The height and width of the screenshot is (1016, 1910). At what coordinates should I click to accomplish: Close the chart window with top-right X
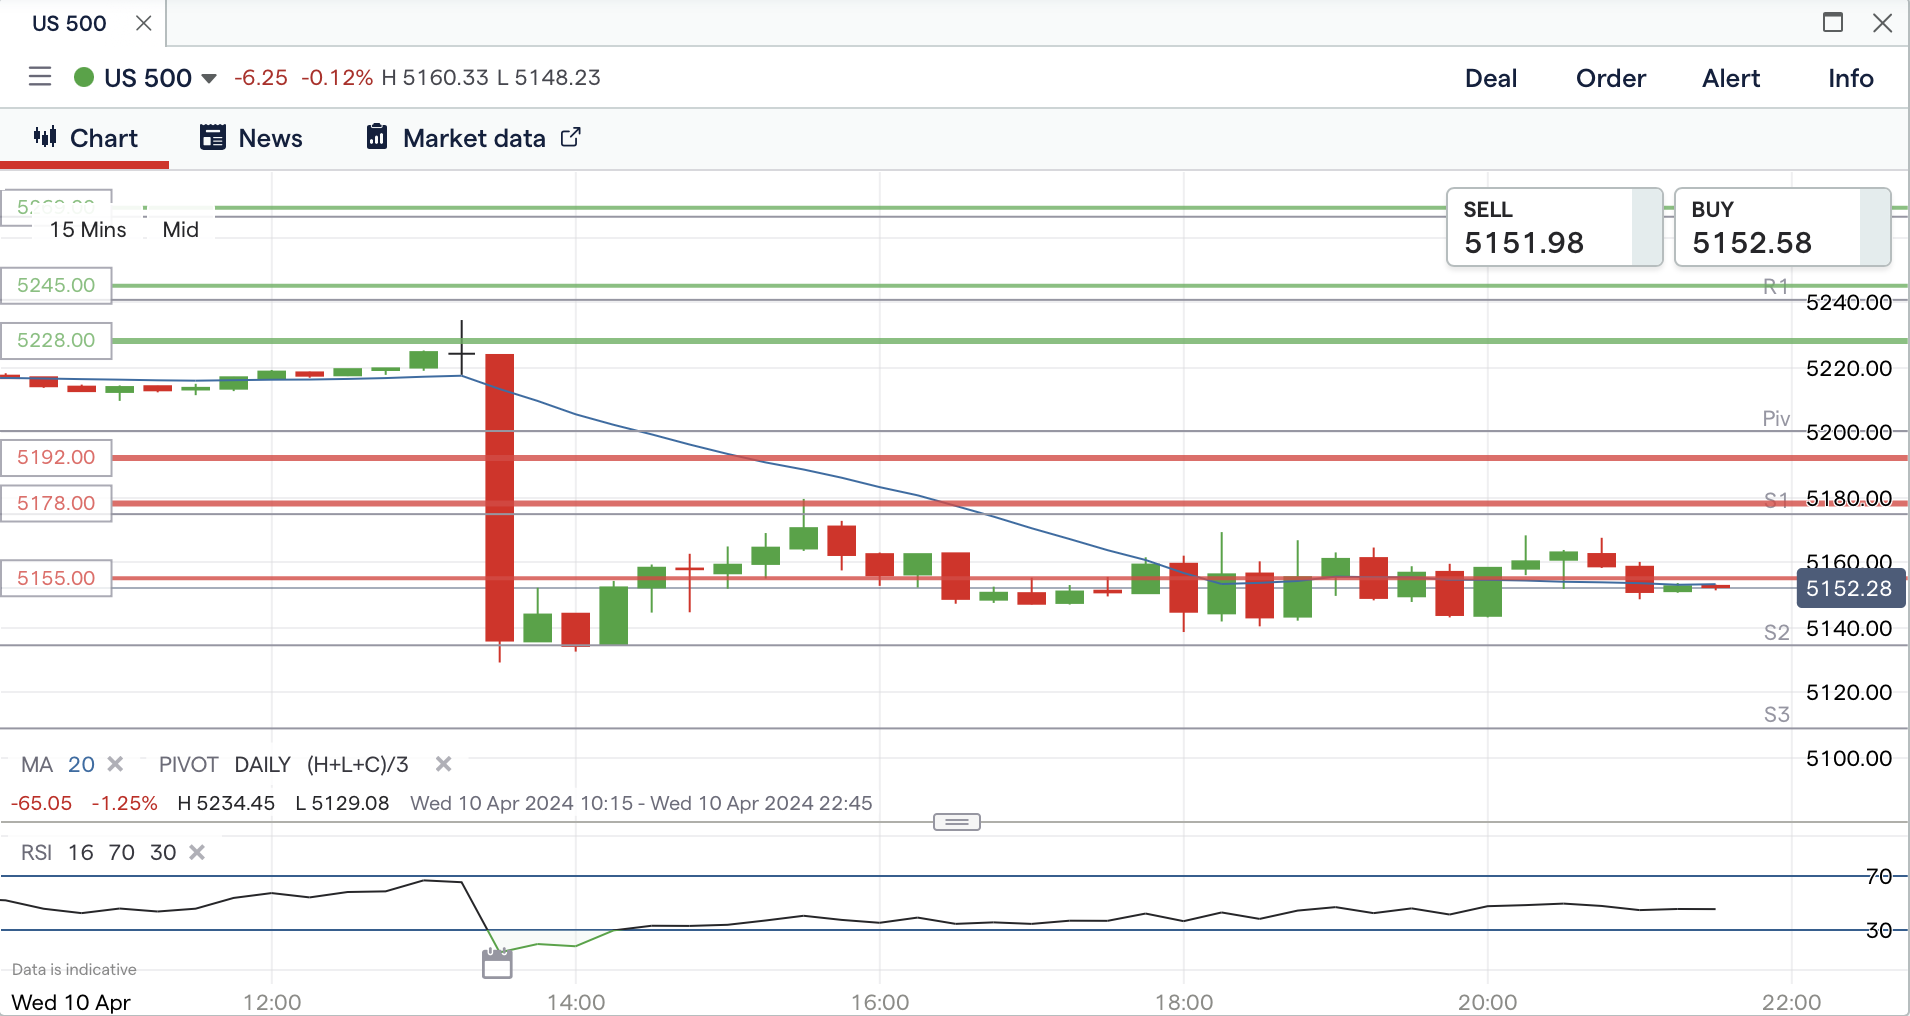(x=1882, y=22)
